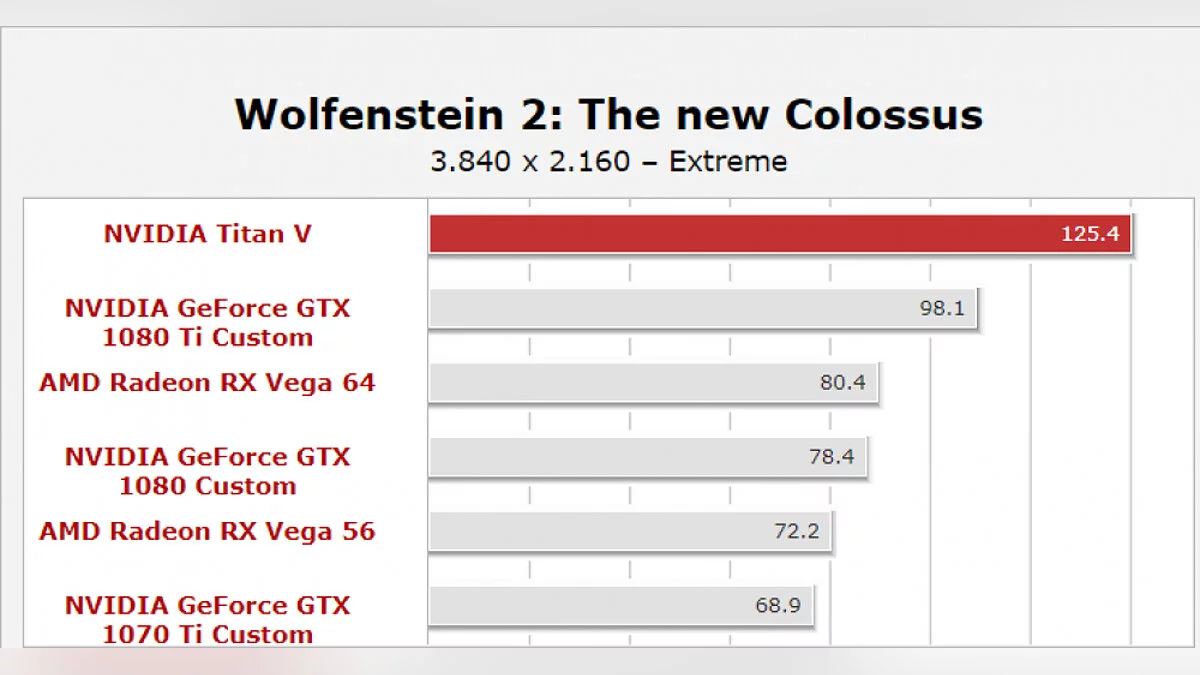Click the gray GTX 1080 Custom bar
The width and height of the screenshot is (1200, 675).
(610, 457)
